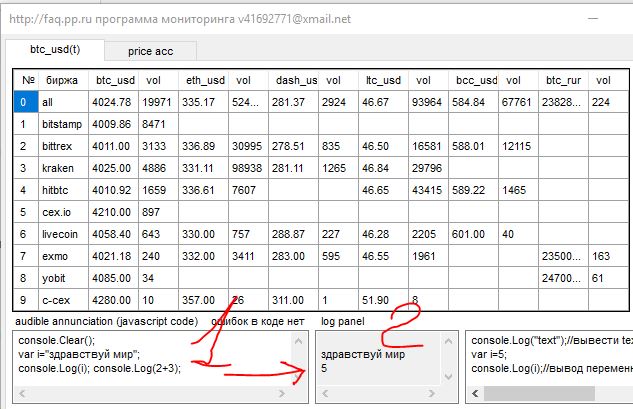The width and height of the screenshot is (633, 409).
Task: Click the "bitstamp" exchange cell
Action: [63, 124]
